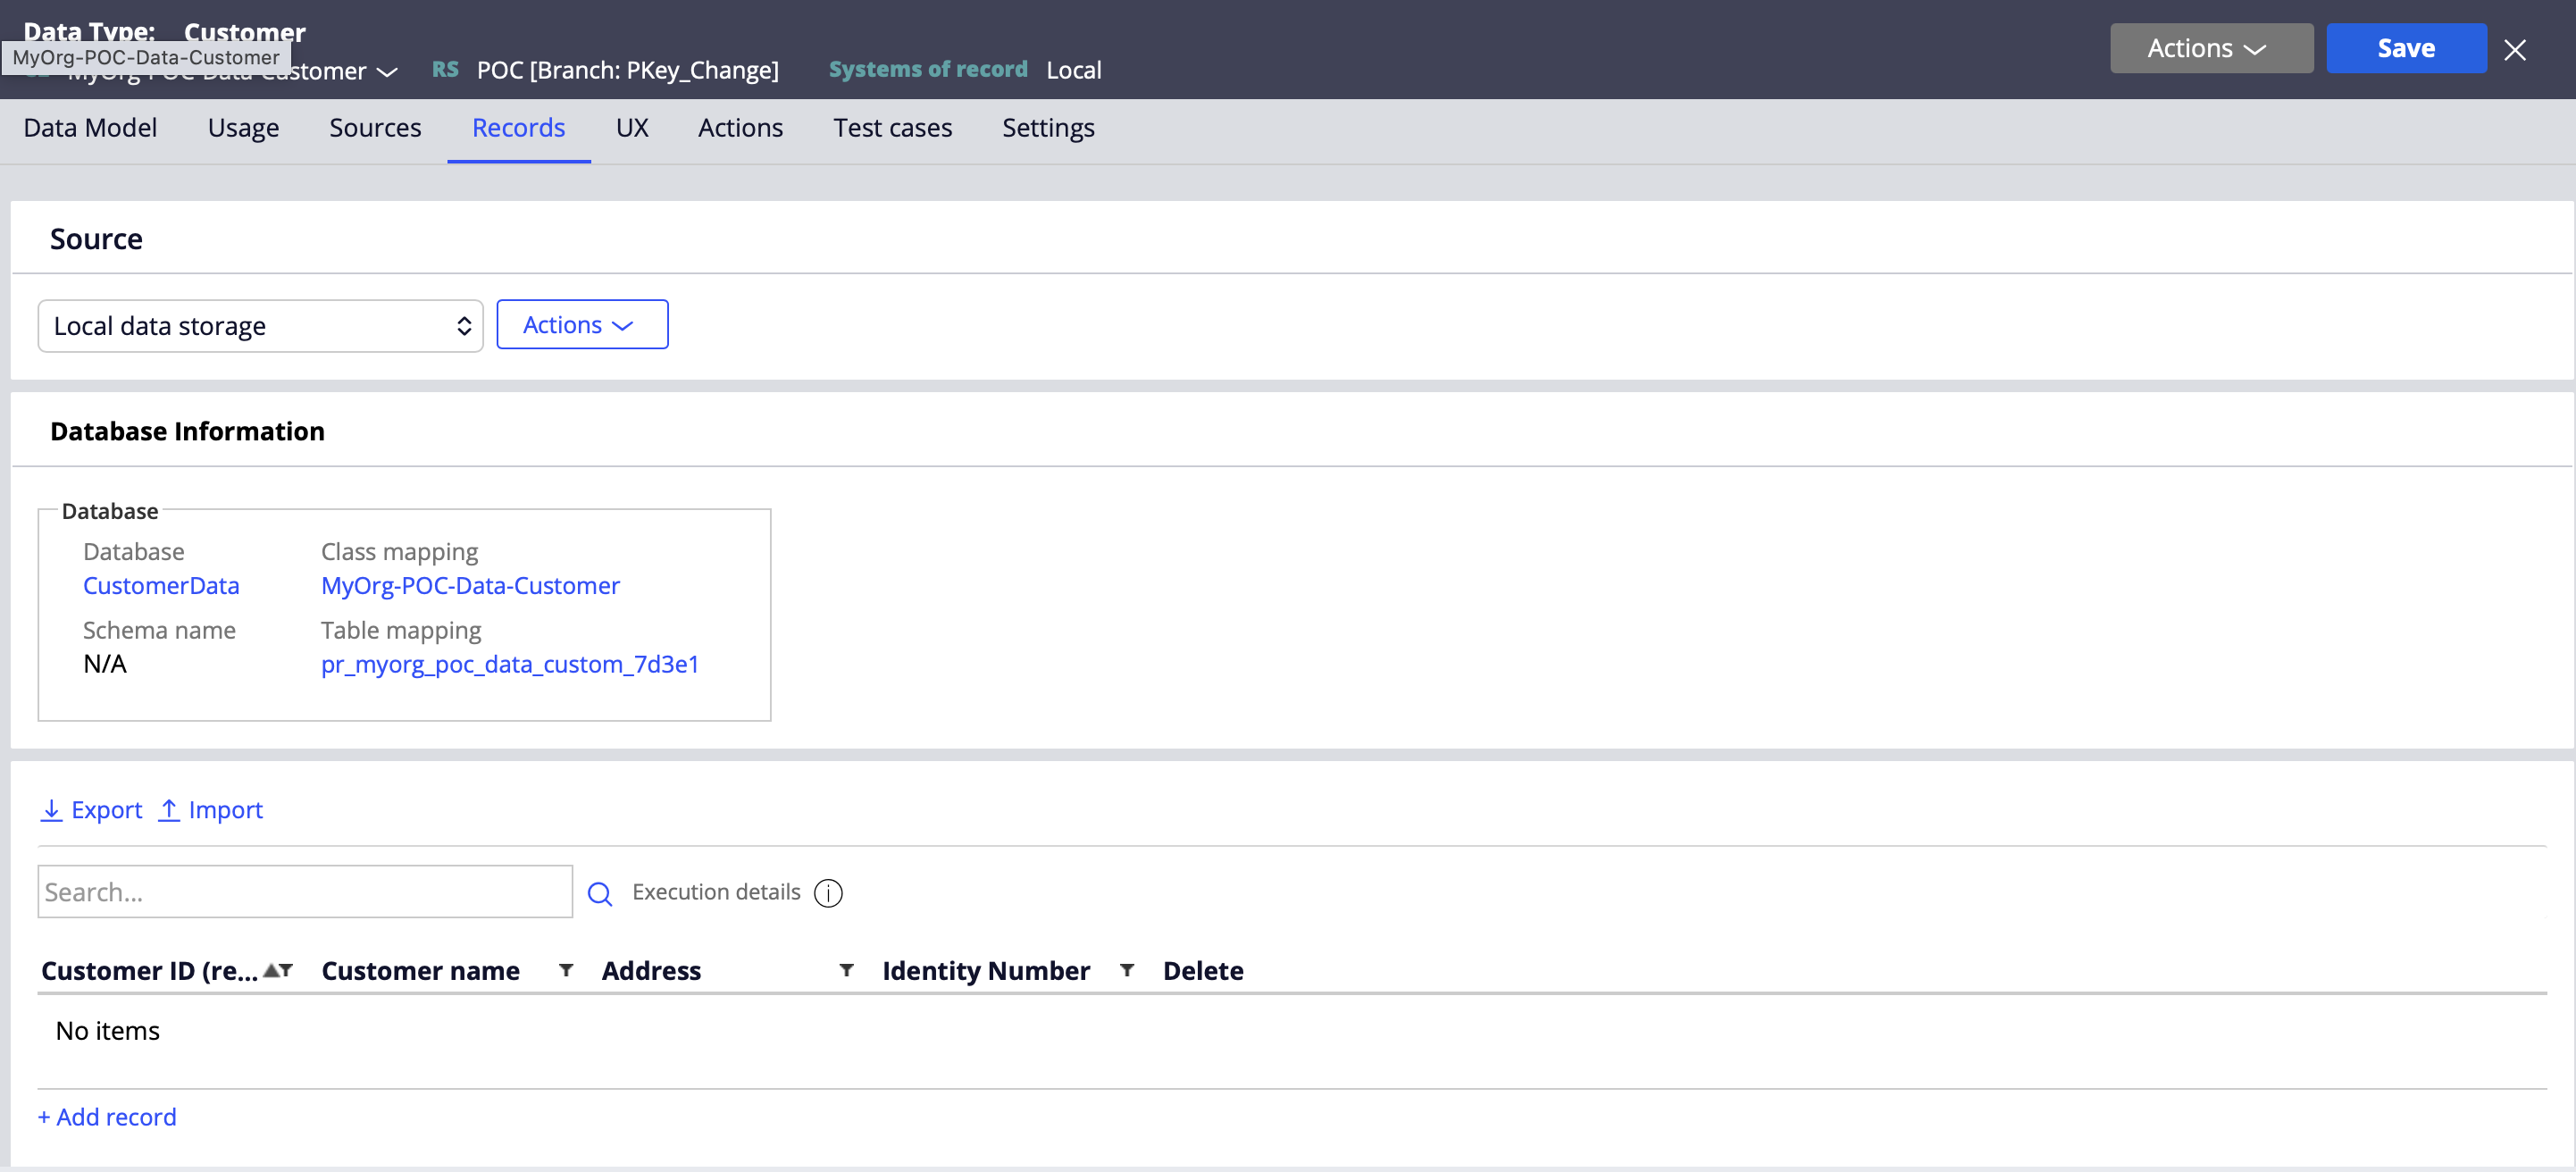
Task: Open the pr_myorg_poc_data_custom_7d3e1 table mapping
Action: point(509,664)
